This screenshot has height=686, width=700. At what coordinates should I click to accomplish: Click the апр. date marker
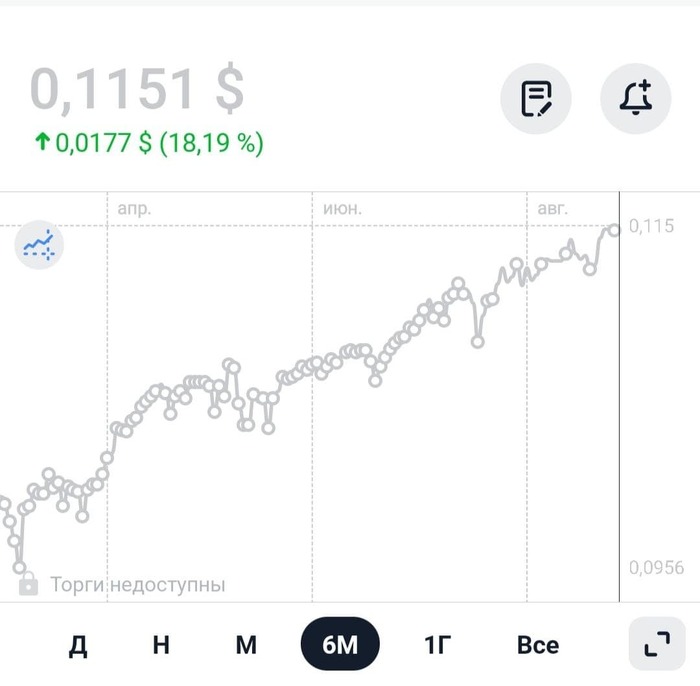click(x=134, y=209)
